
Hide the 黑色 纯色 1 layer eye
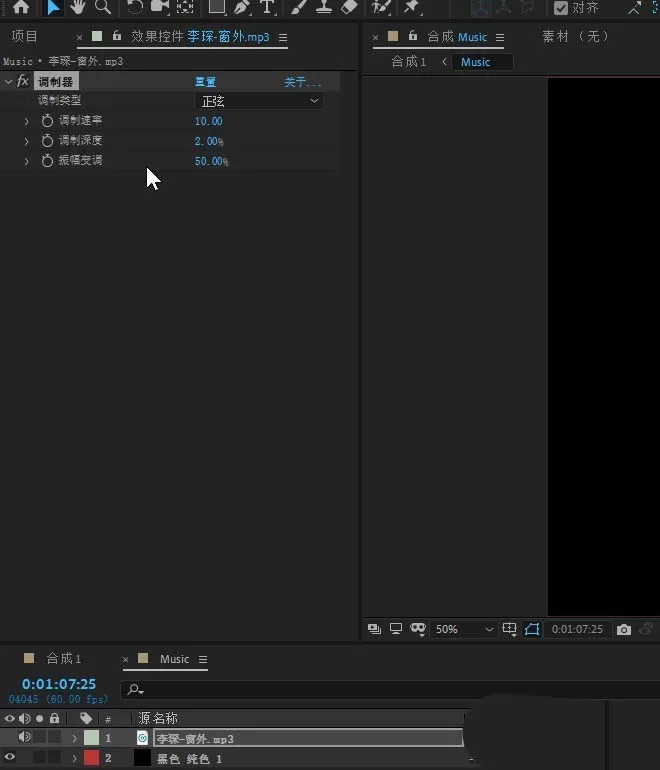[9, 757]
